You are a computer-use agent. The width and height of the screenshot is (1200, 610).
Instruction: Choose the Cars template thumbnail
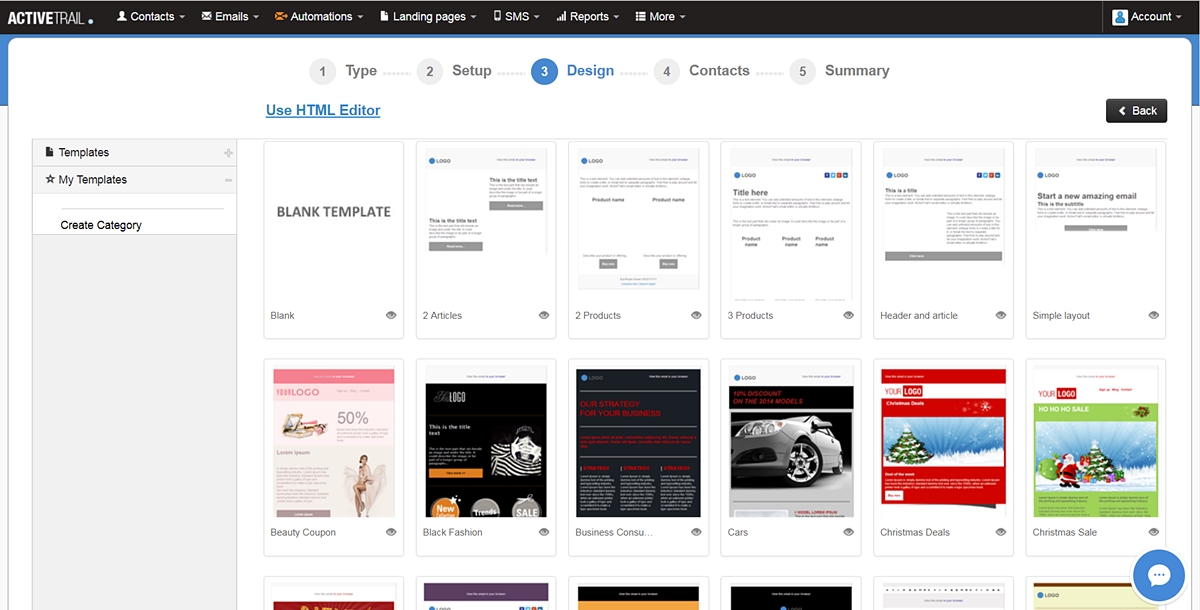(791, 441)
